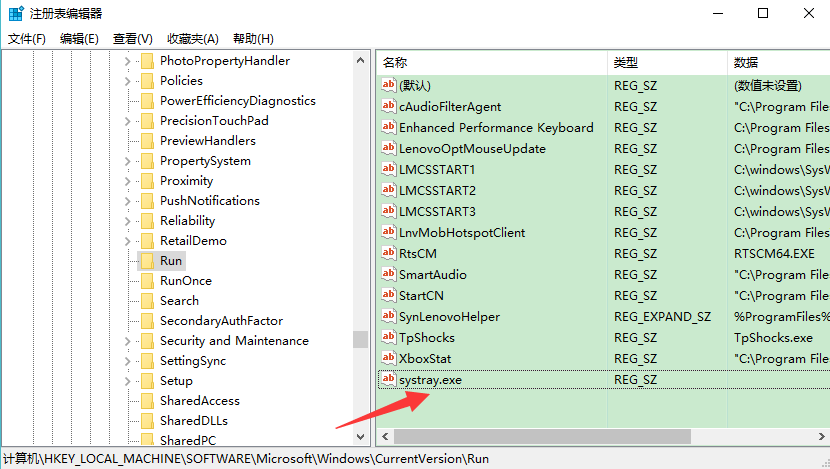Image resolution: width=830 pixels, height=469 pixels.
Task: Click the RtsCM value icon
Action: [x=389, y=253]
